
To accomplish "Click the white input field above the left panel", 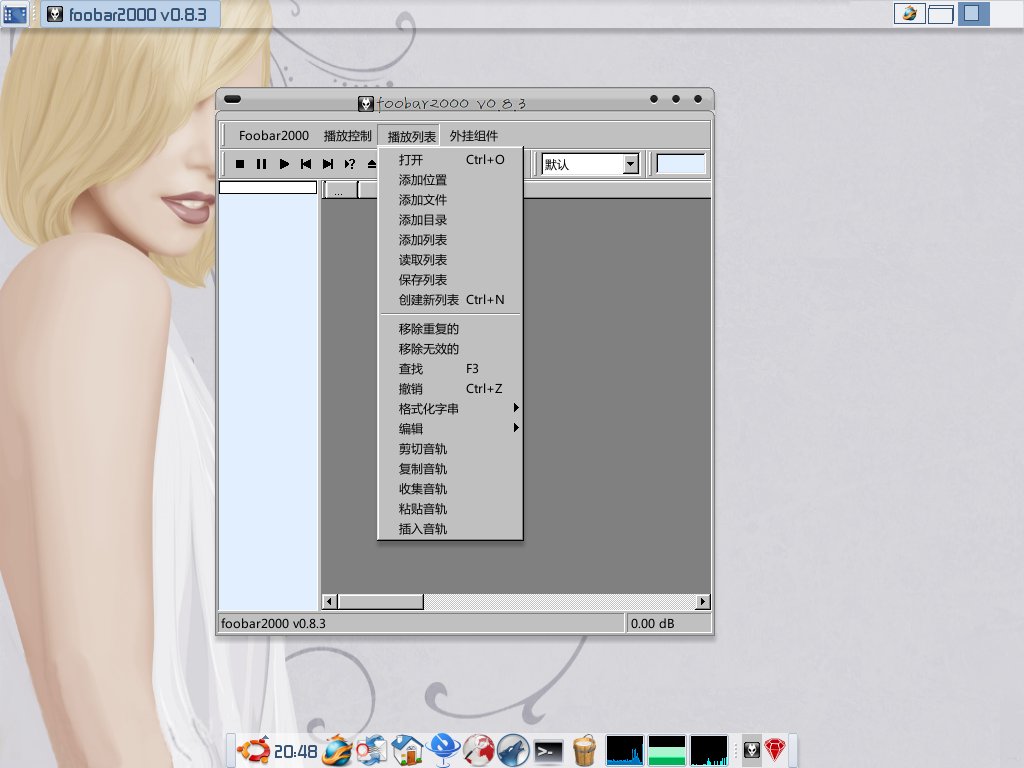I will [x=268, y=187].
